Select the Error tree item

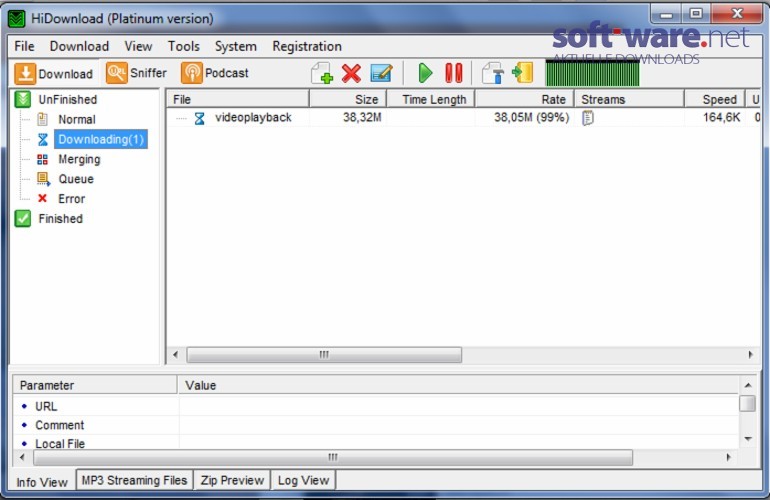tap(71, 199)
